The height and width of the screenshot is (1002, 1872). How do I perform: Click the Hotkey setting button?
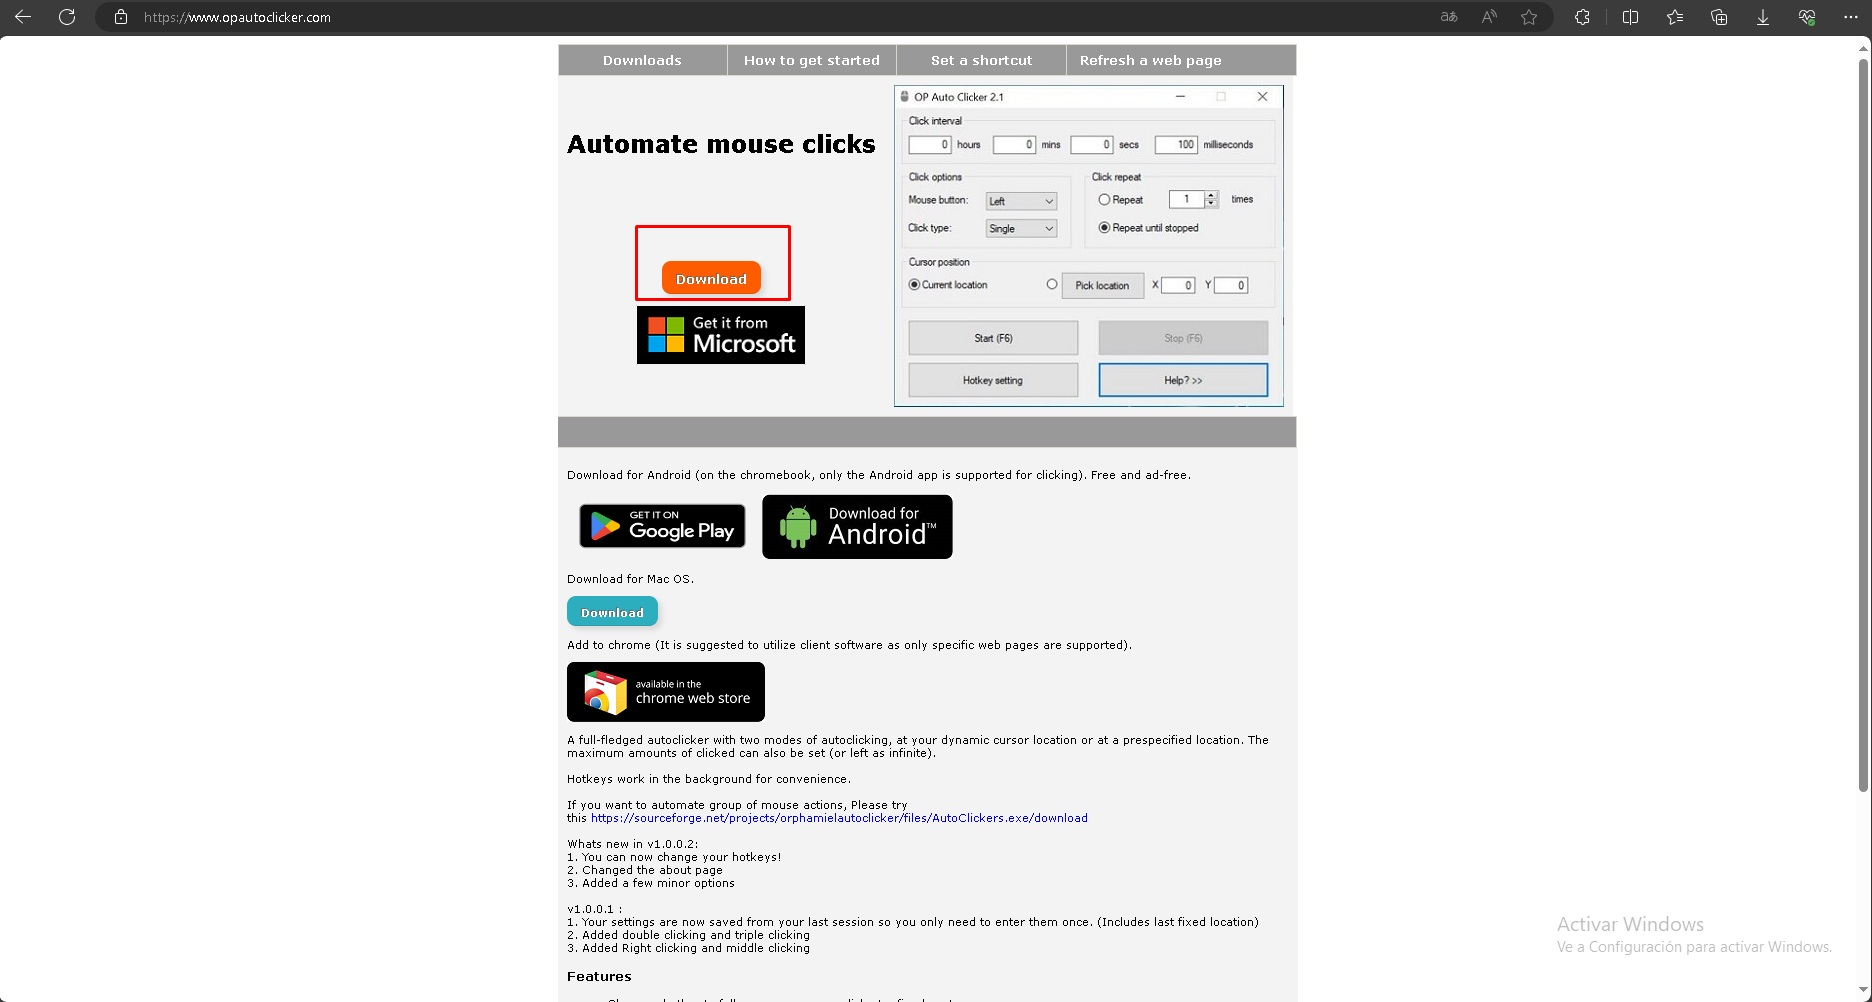[993, 380]
